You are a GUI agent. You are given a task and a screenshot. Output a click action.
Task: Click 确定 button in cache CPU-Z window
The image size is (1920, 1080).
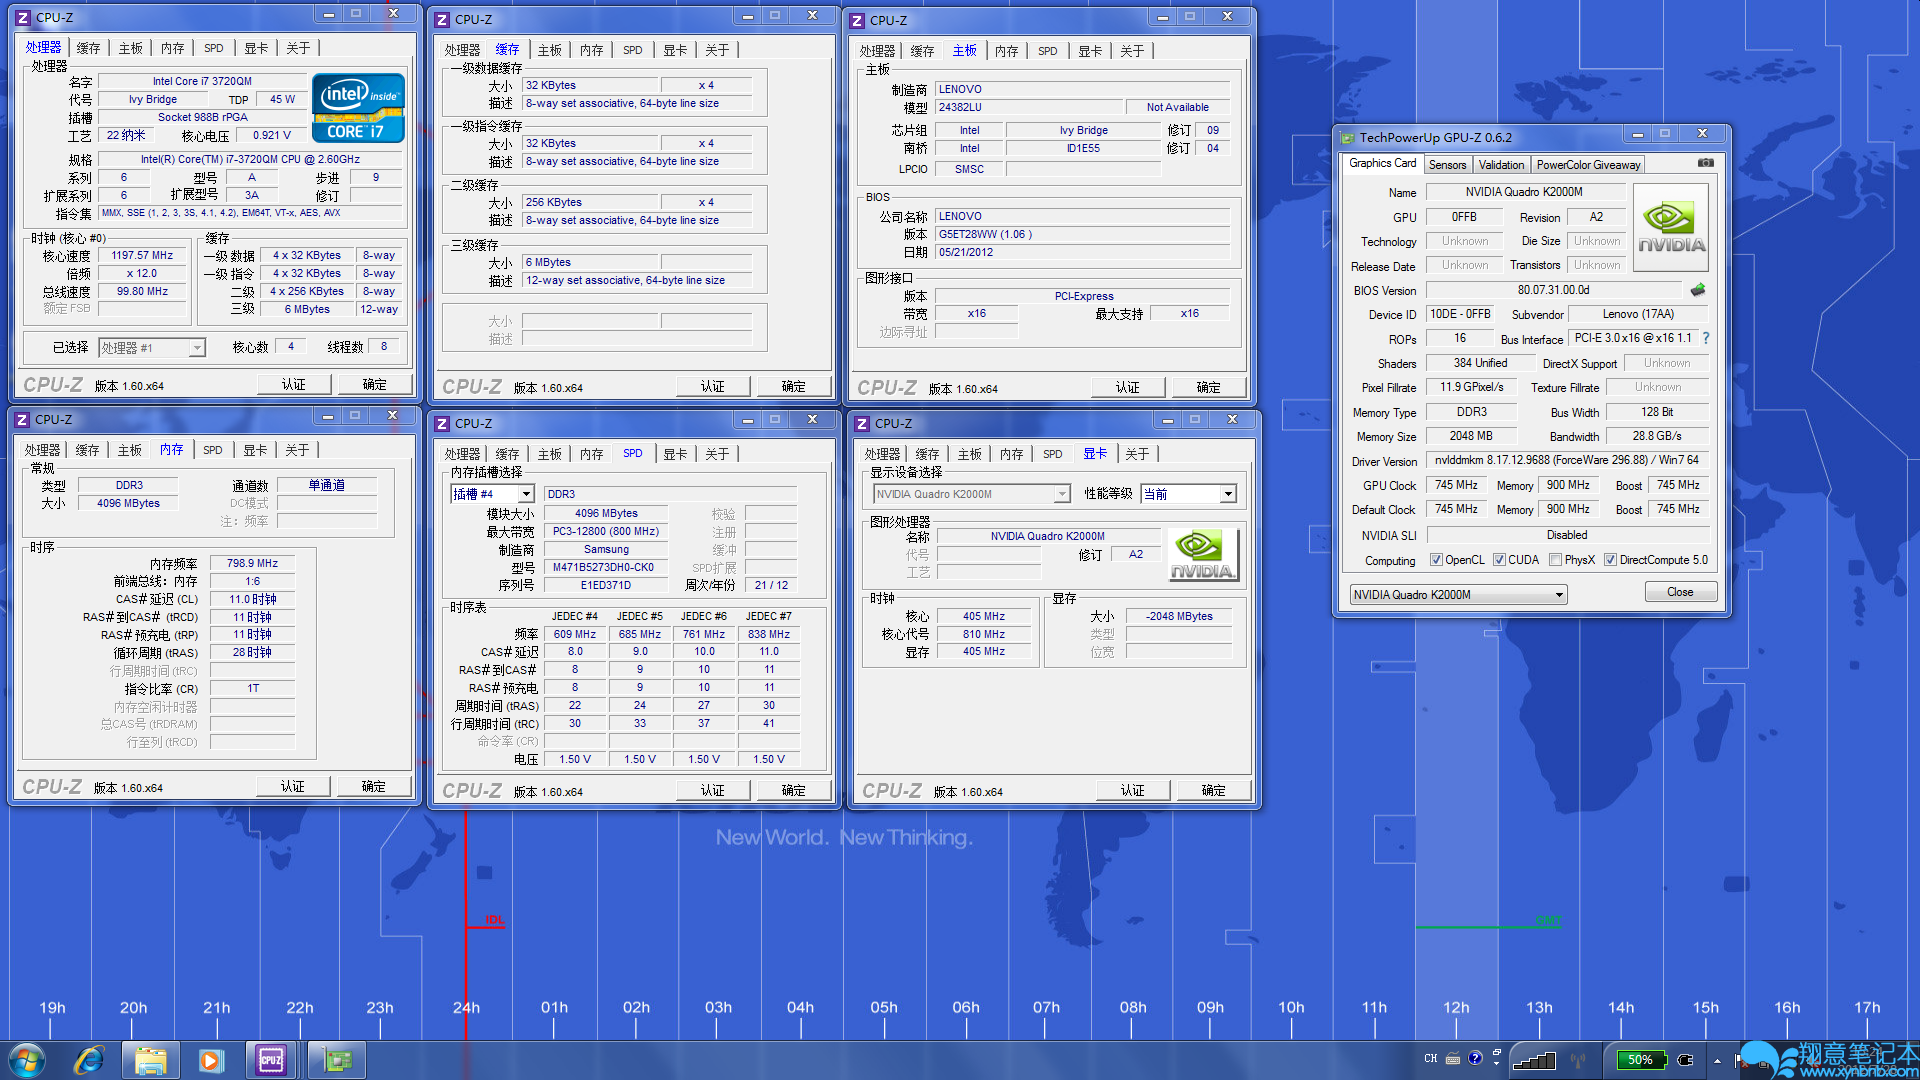(x=793, y=387)
